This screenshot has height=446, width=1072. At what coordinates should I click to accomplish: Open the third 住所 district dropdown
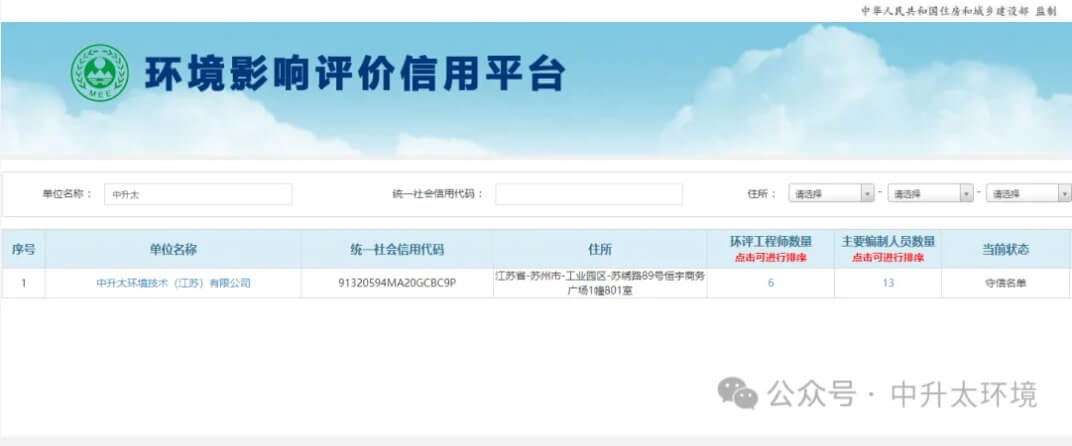point(1028,194)
